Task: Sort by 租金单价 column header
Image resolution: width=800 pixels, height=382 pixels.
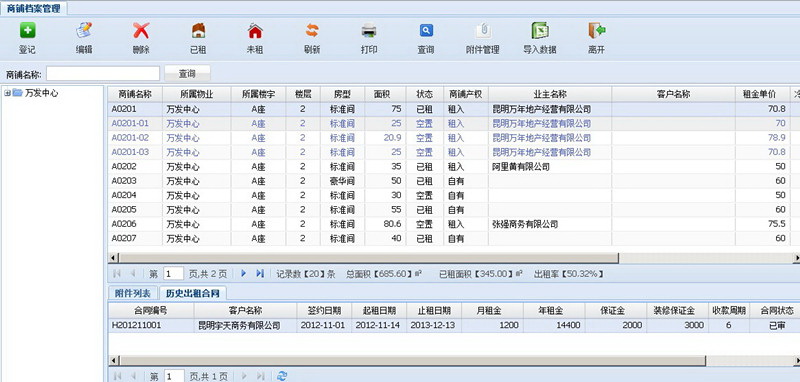Action: tap(763, 94)
